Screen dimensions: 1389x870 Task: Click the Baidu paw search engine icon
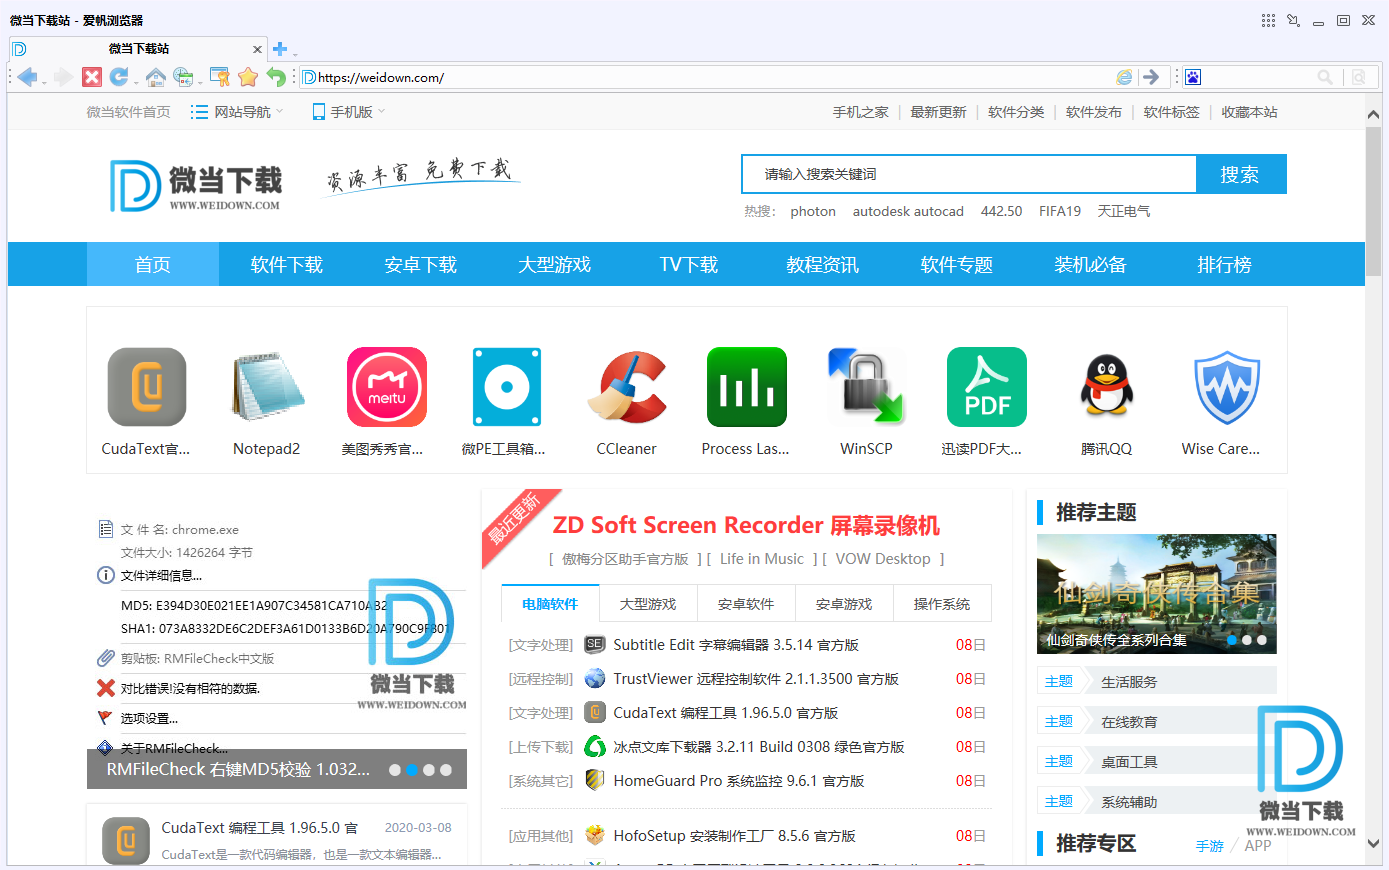pos(1193,77)
